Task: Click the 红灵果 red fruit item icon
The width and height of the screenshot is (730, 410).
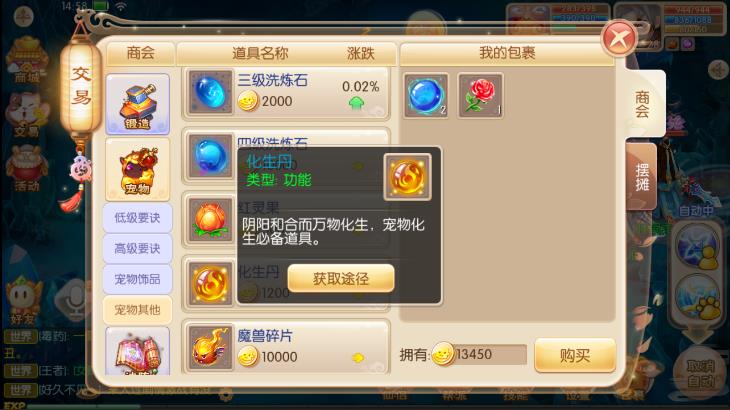Action: (210, 220)
